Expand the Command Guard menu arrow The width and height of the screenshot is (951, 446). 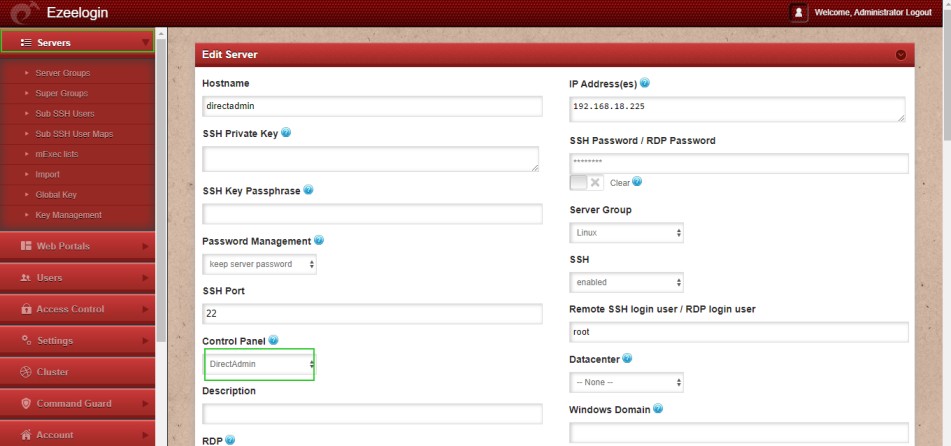(x=146, y=404)
